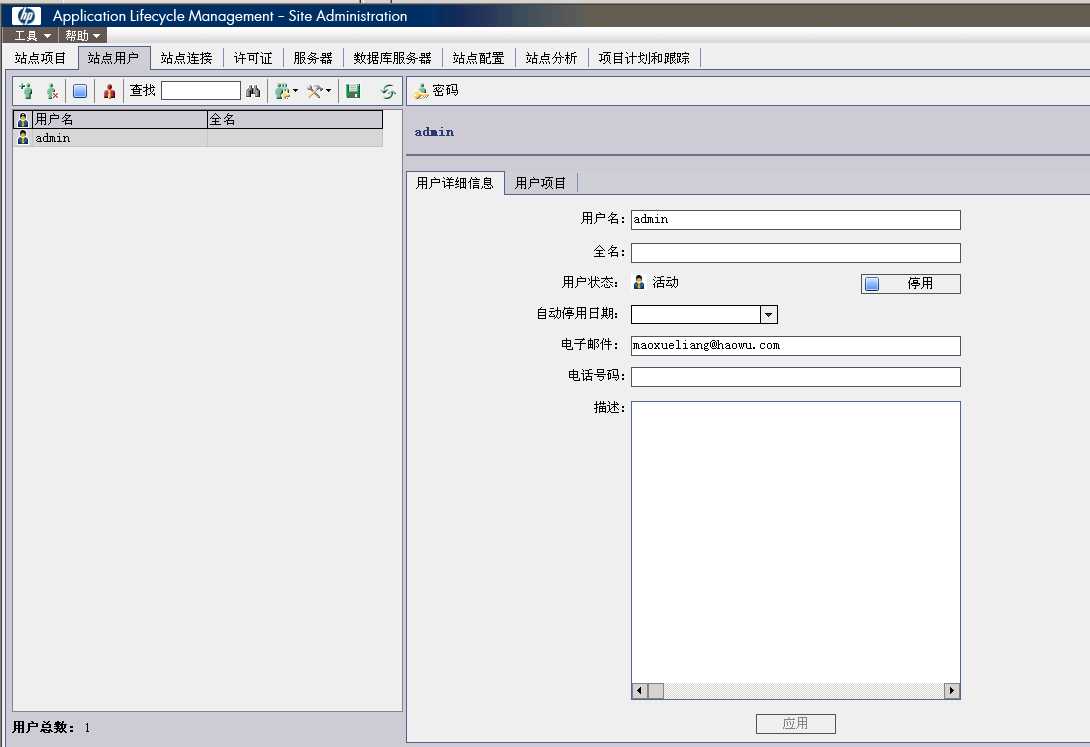Select the admin row in user list
The width and height of the screenshot is (1090, 747).
coord(198,138)
